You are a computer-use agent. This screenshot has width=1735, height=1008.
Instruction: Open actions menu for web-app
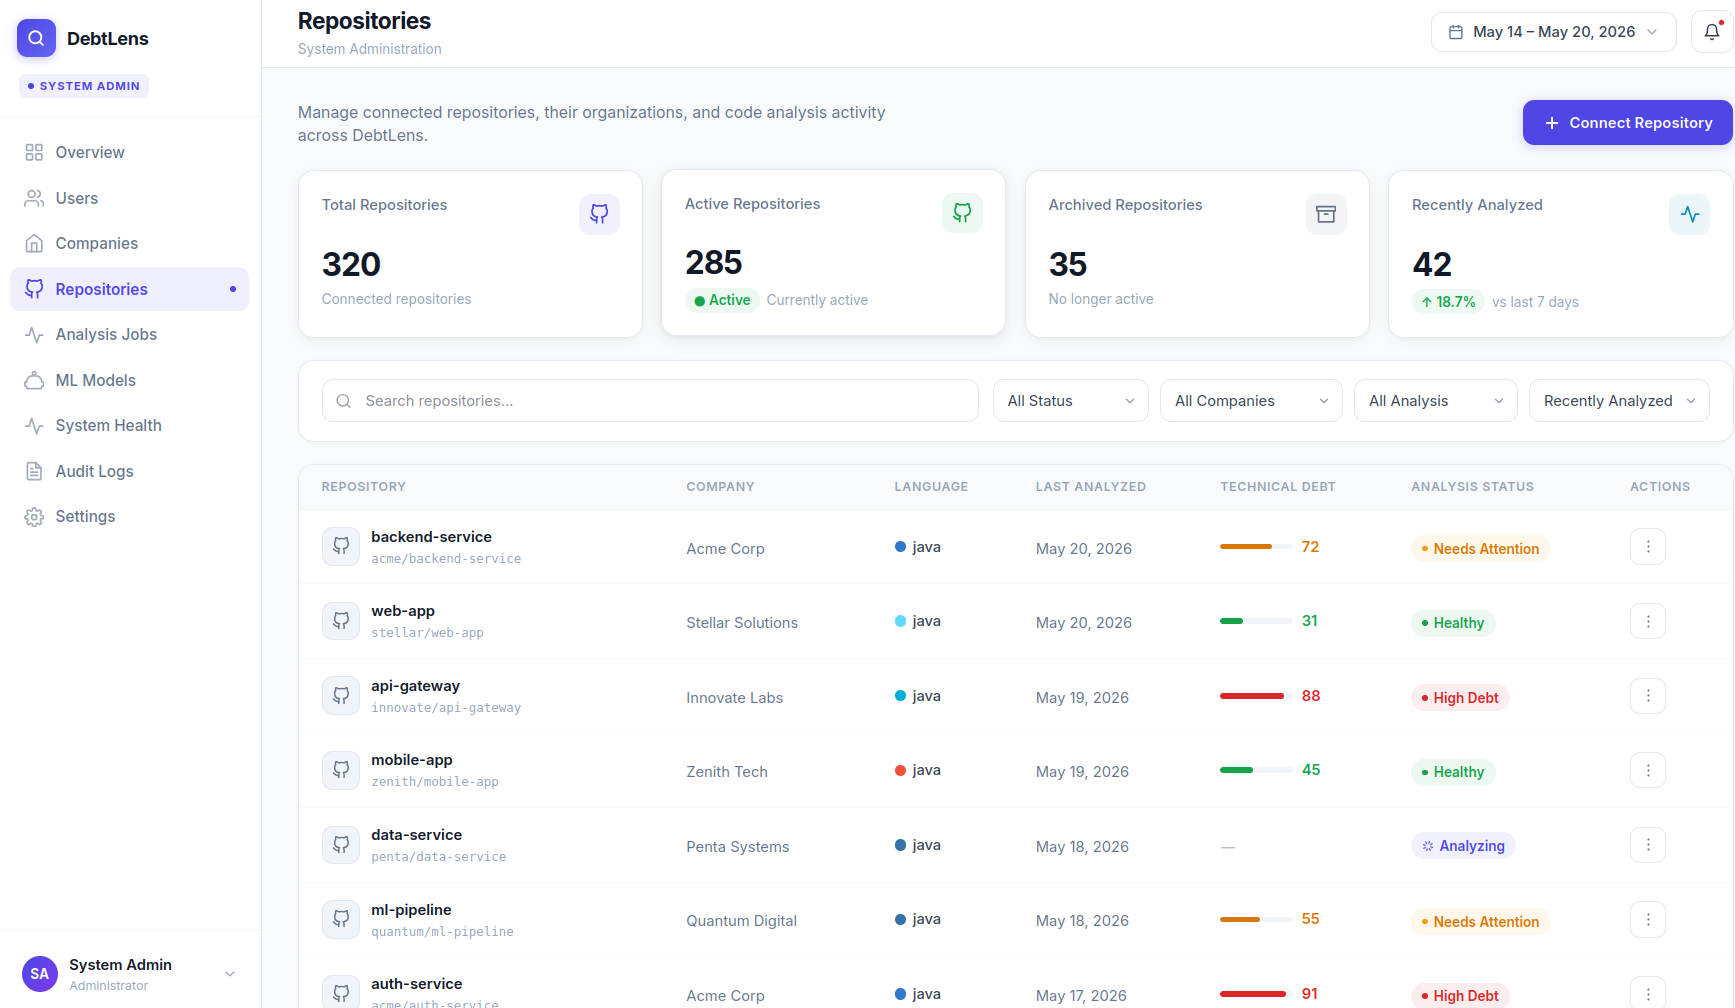(x=1648, y=621)
